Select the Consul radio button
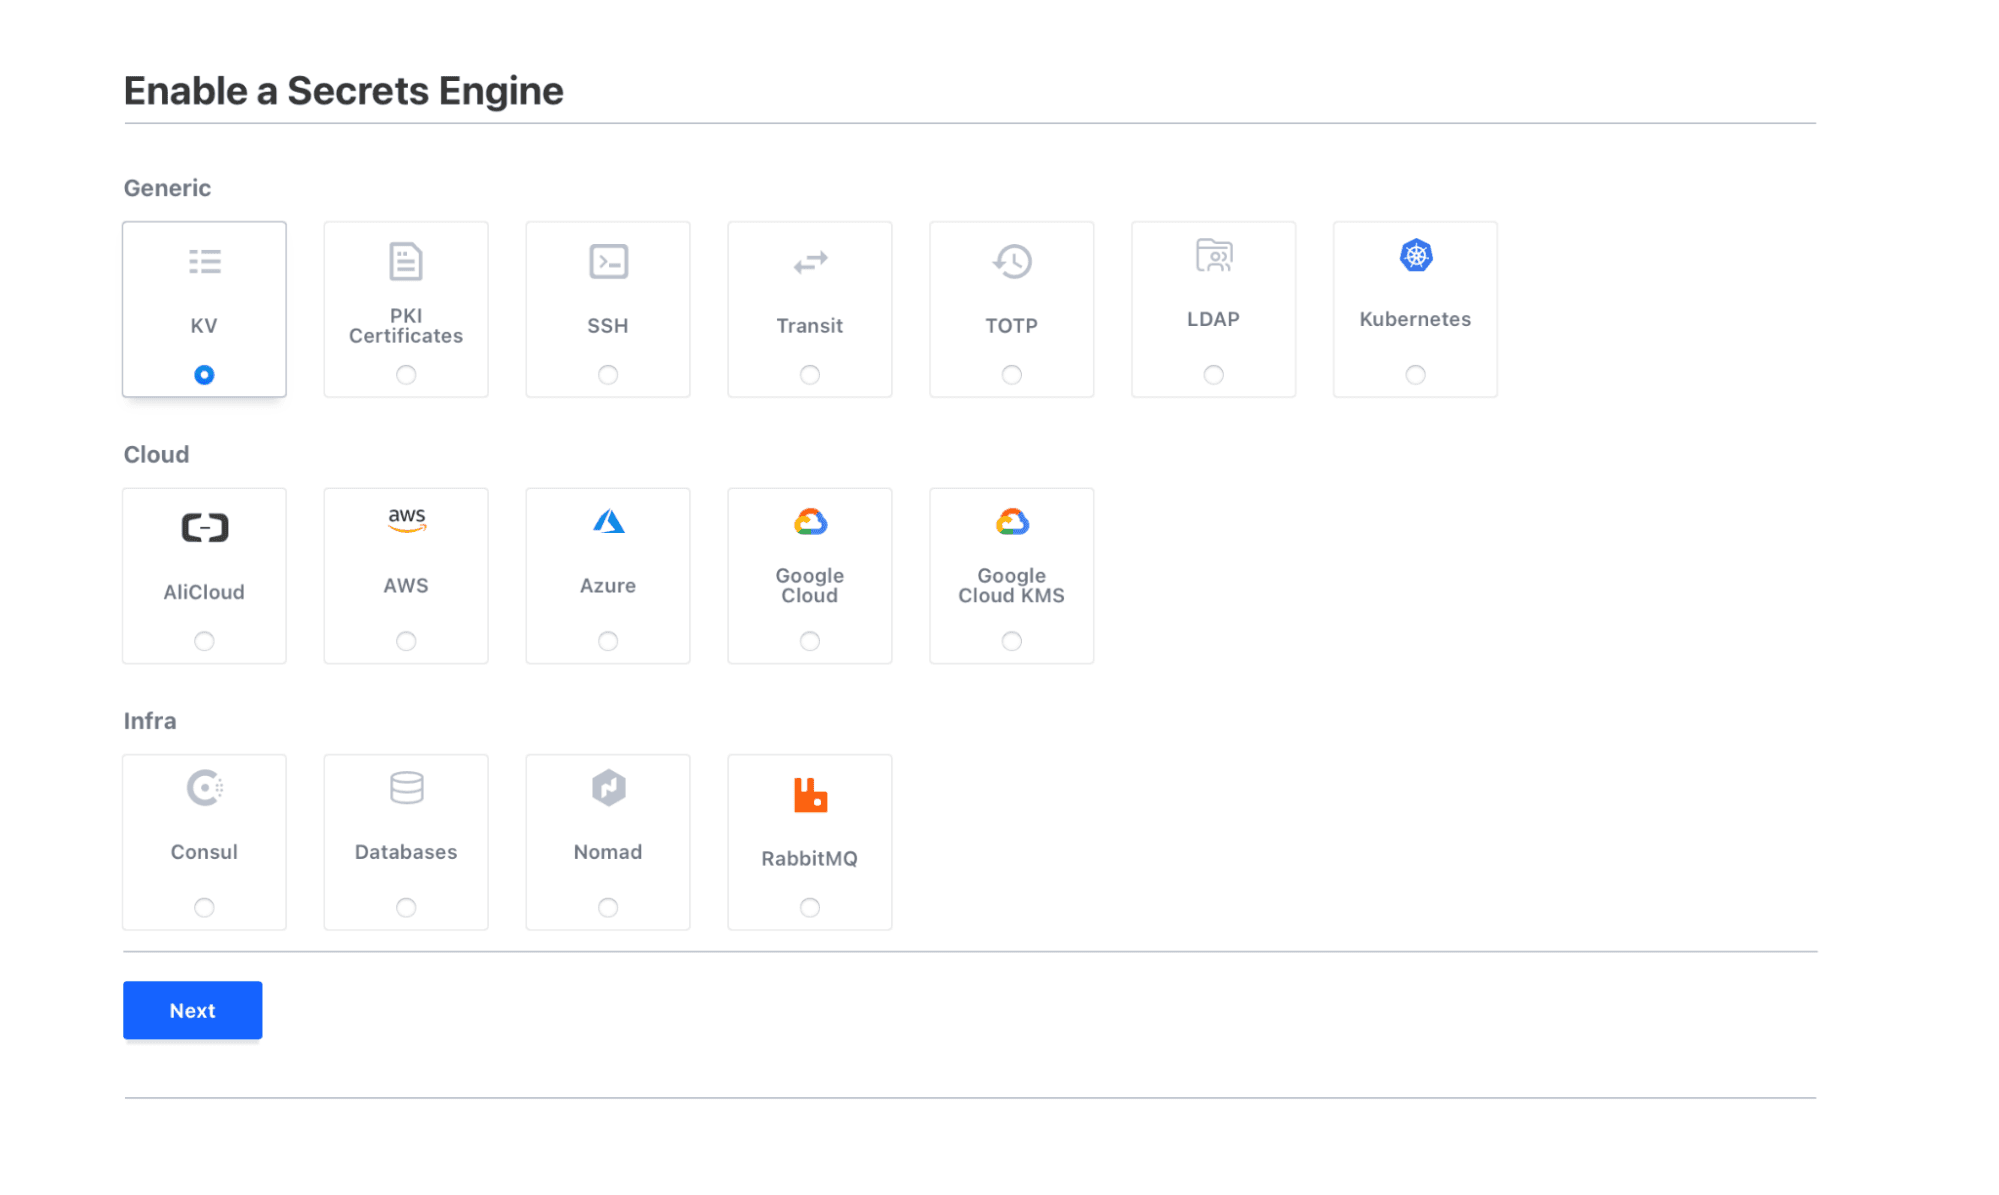 (204, 908)
